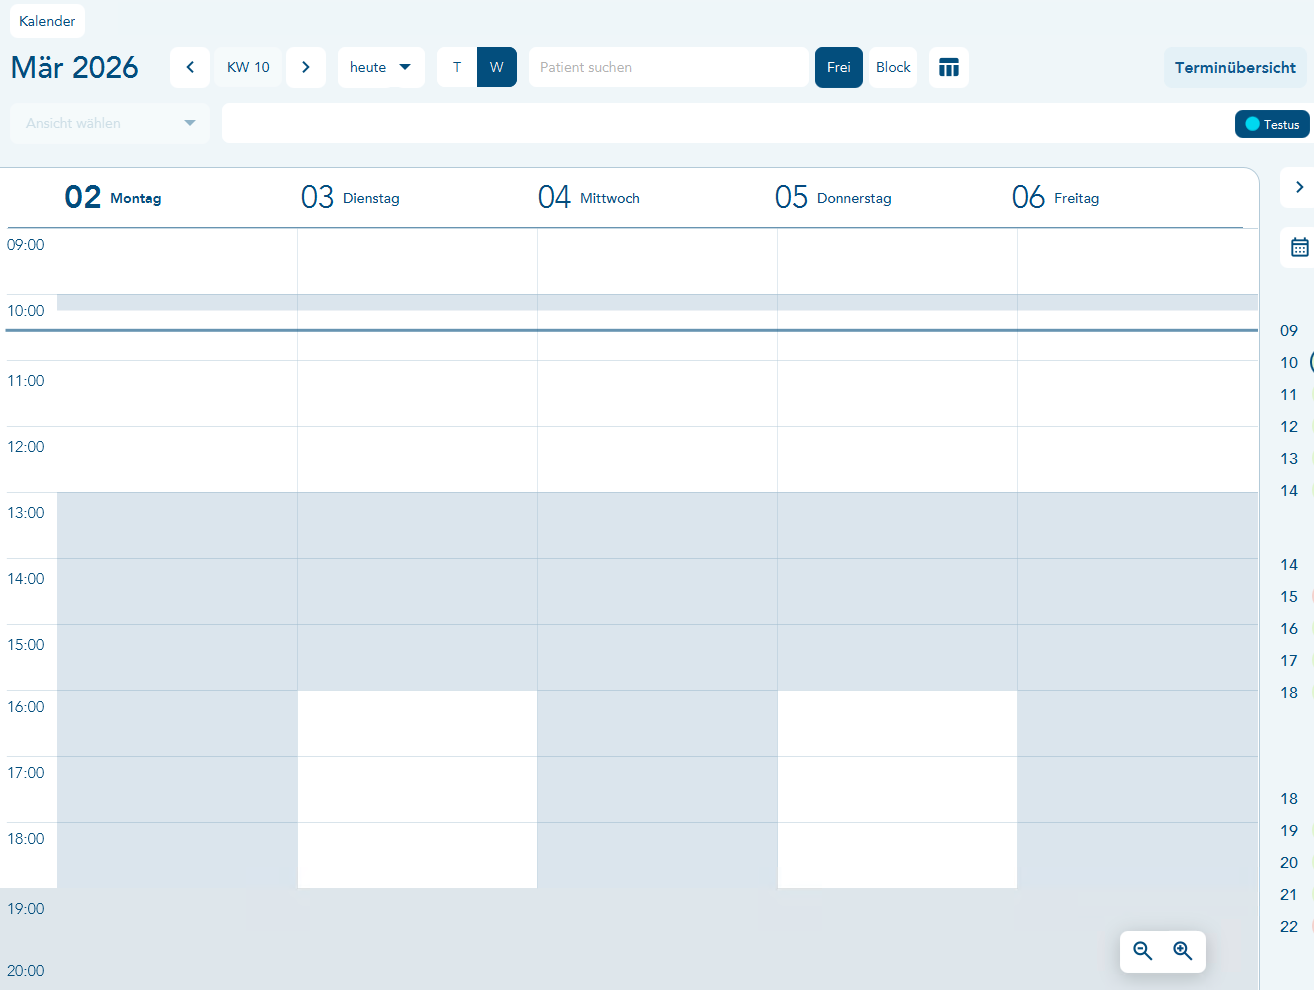Collapse the right sidebar with the chevron icon
This screenshot has height=990, width=1314.
[x=1300, y=187]
